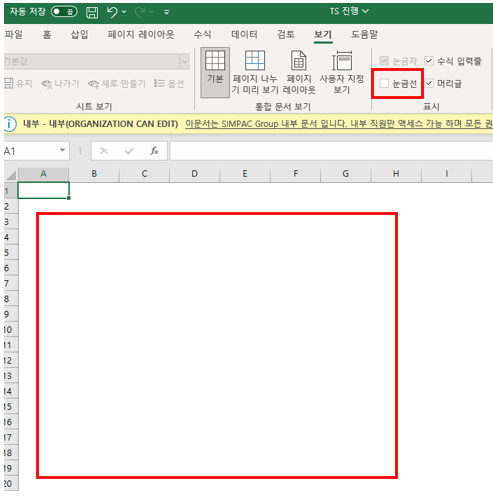Click the Insert Function fx icon
493x503 pixels.
[154, 151]
